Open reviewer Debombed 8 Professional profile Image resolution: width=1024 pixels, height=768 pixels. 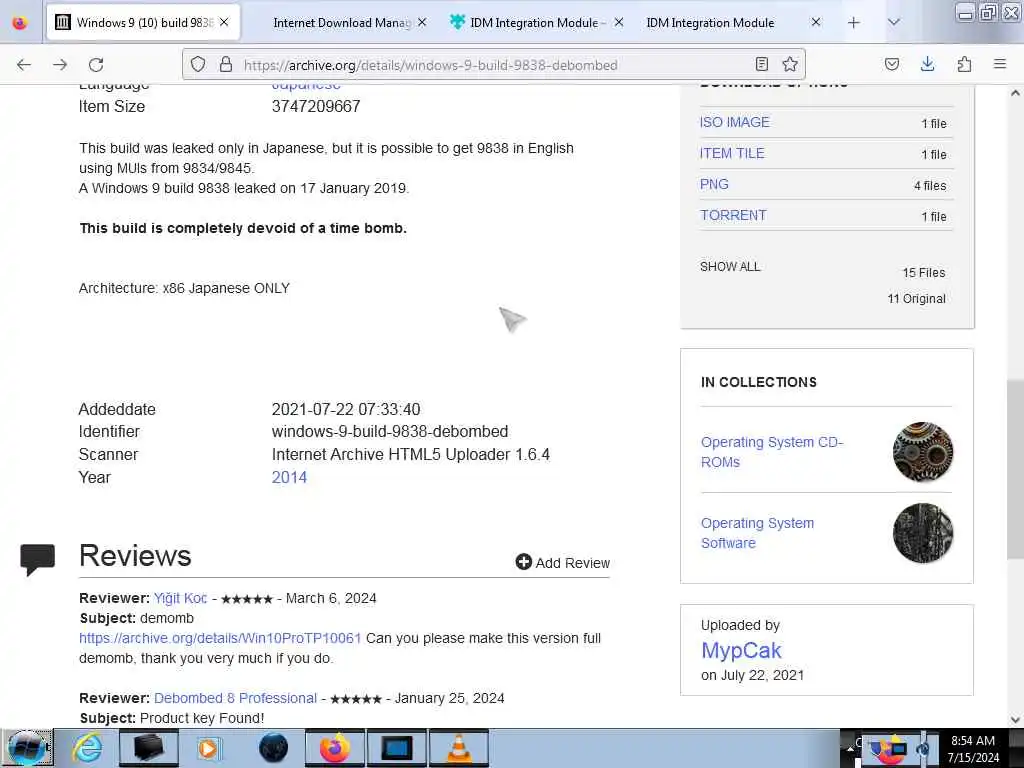236,698
